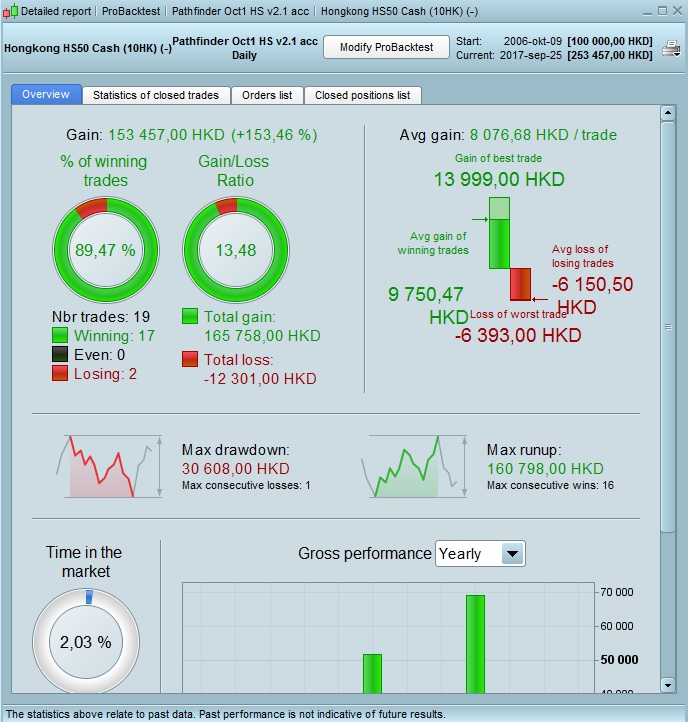Click the 2,03 % time in market donut
Image resolution: width=688 pixels, height=722 pixels.
[86, 641]
